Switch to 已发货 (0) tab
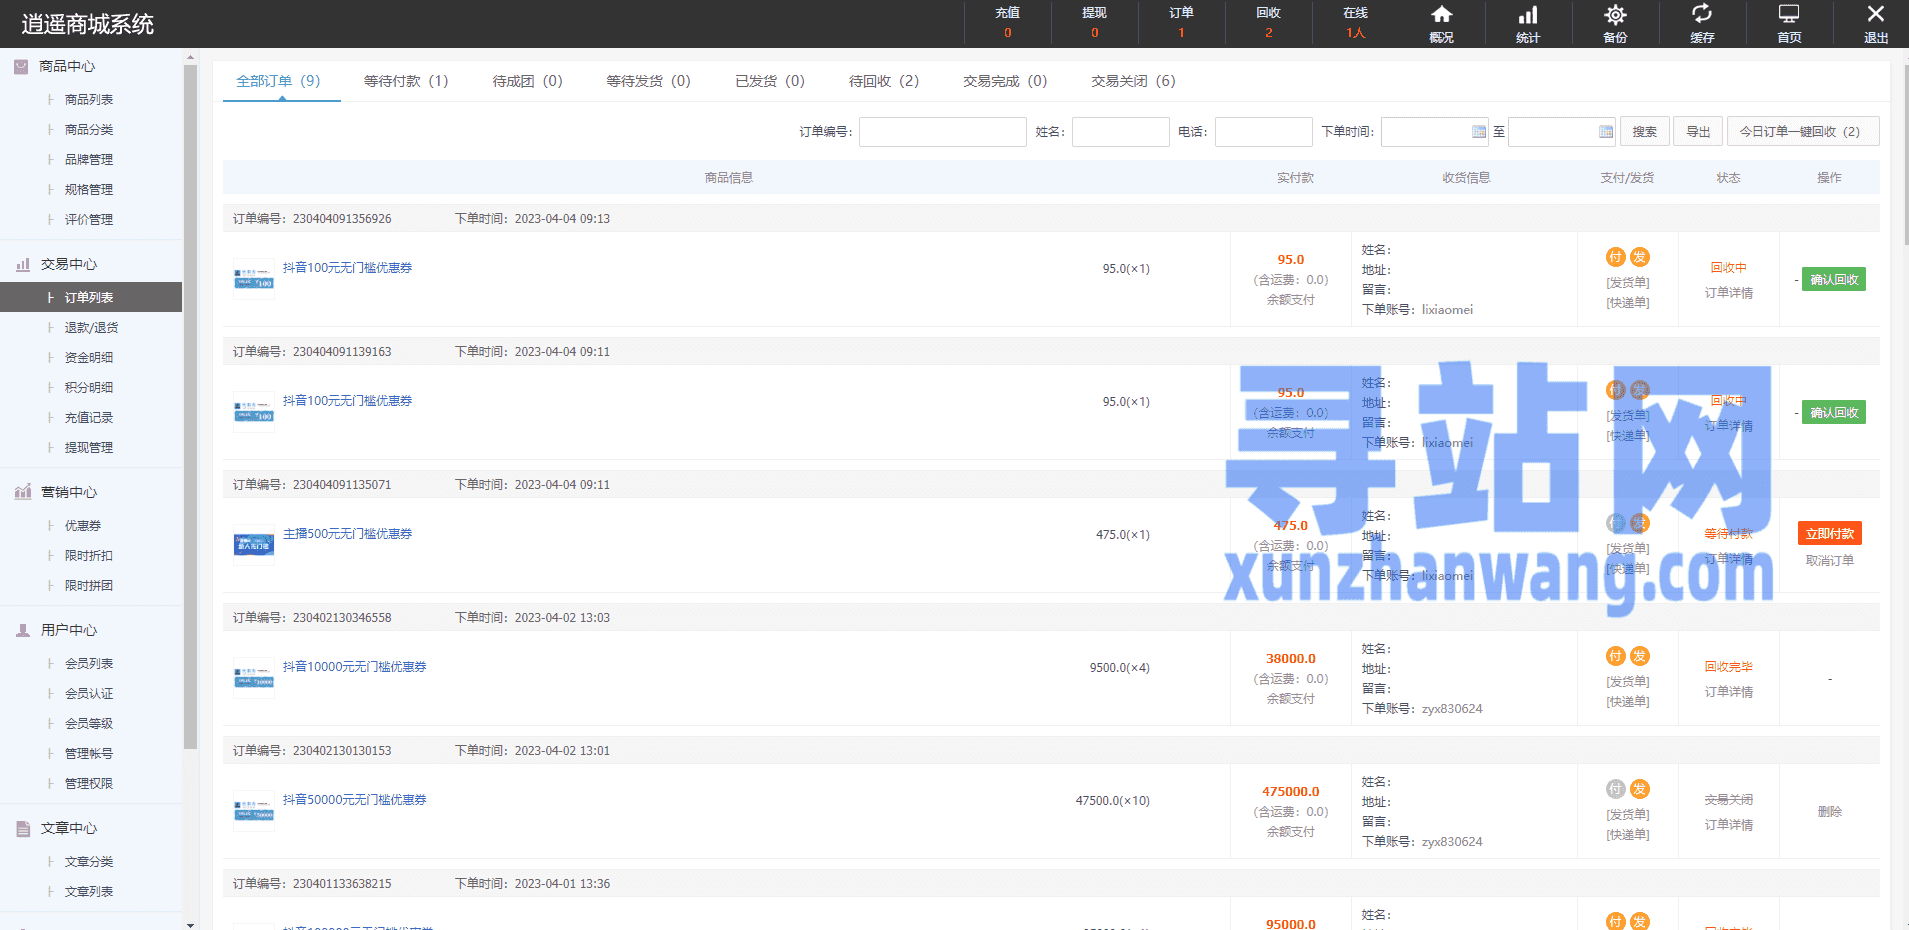 [770, 81]
